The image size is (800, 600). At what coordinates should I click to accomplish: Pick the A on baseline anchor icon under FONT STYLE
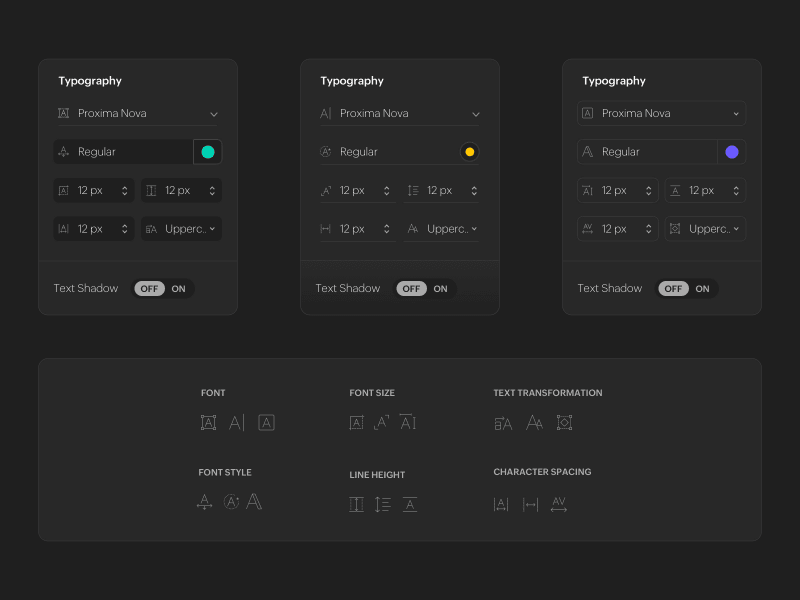pyautogui.click(x=205, y=502)
